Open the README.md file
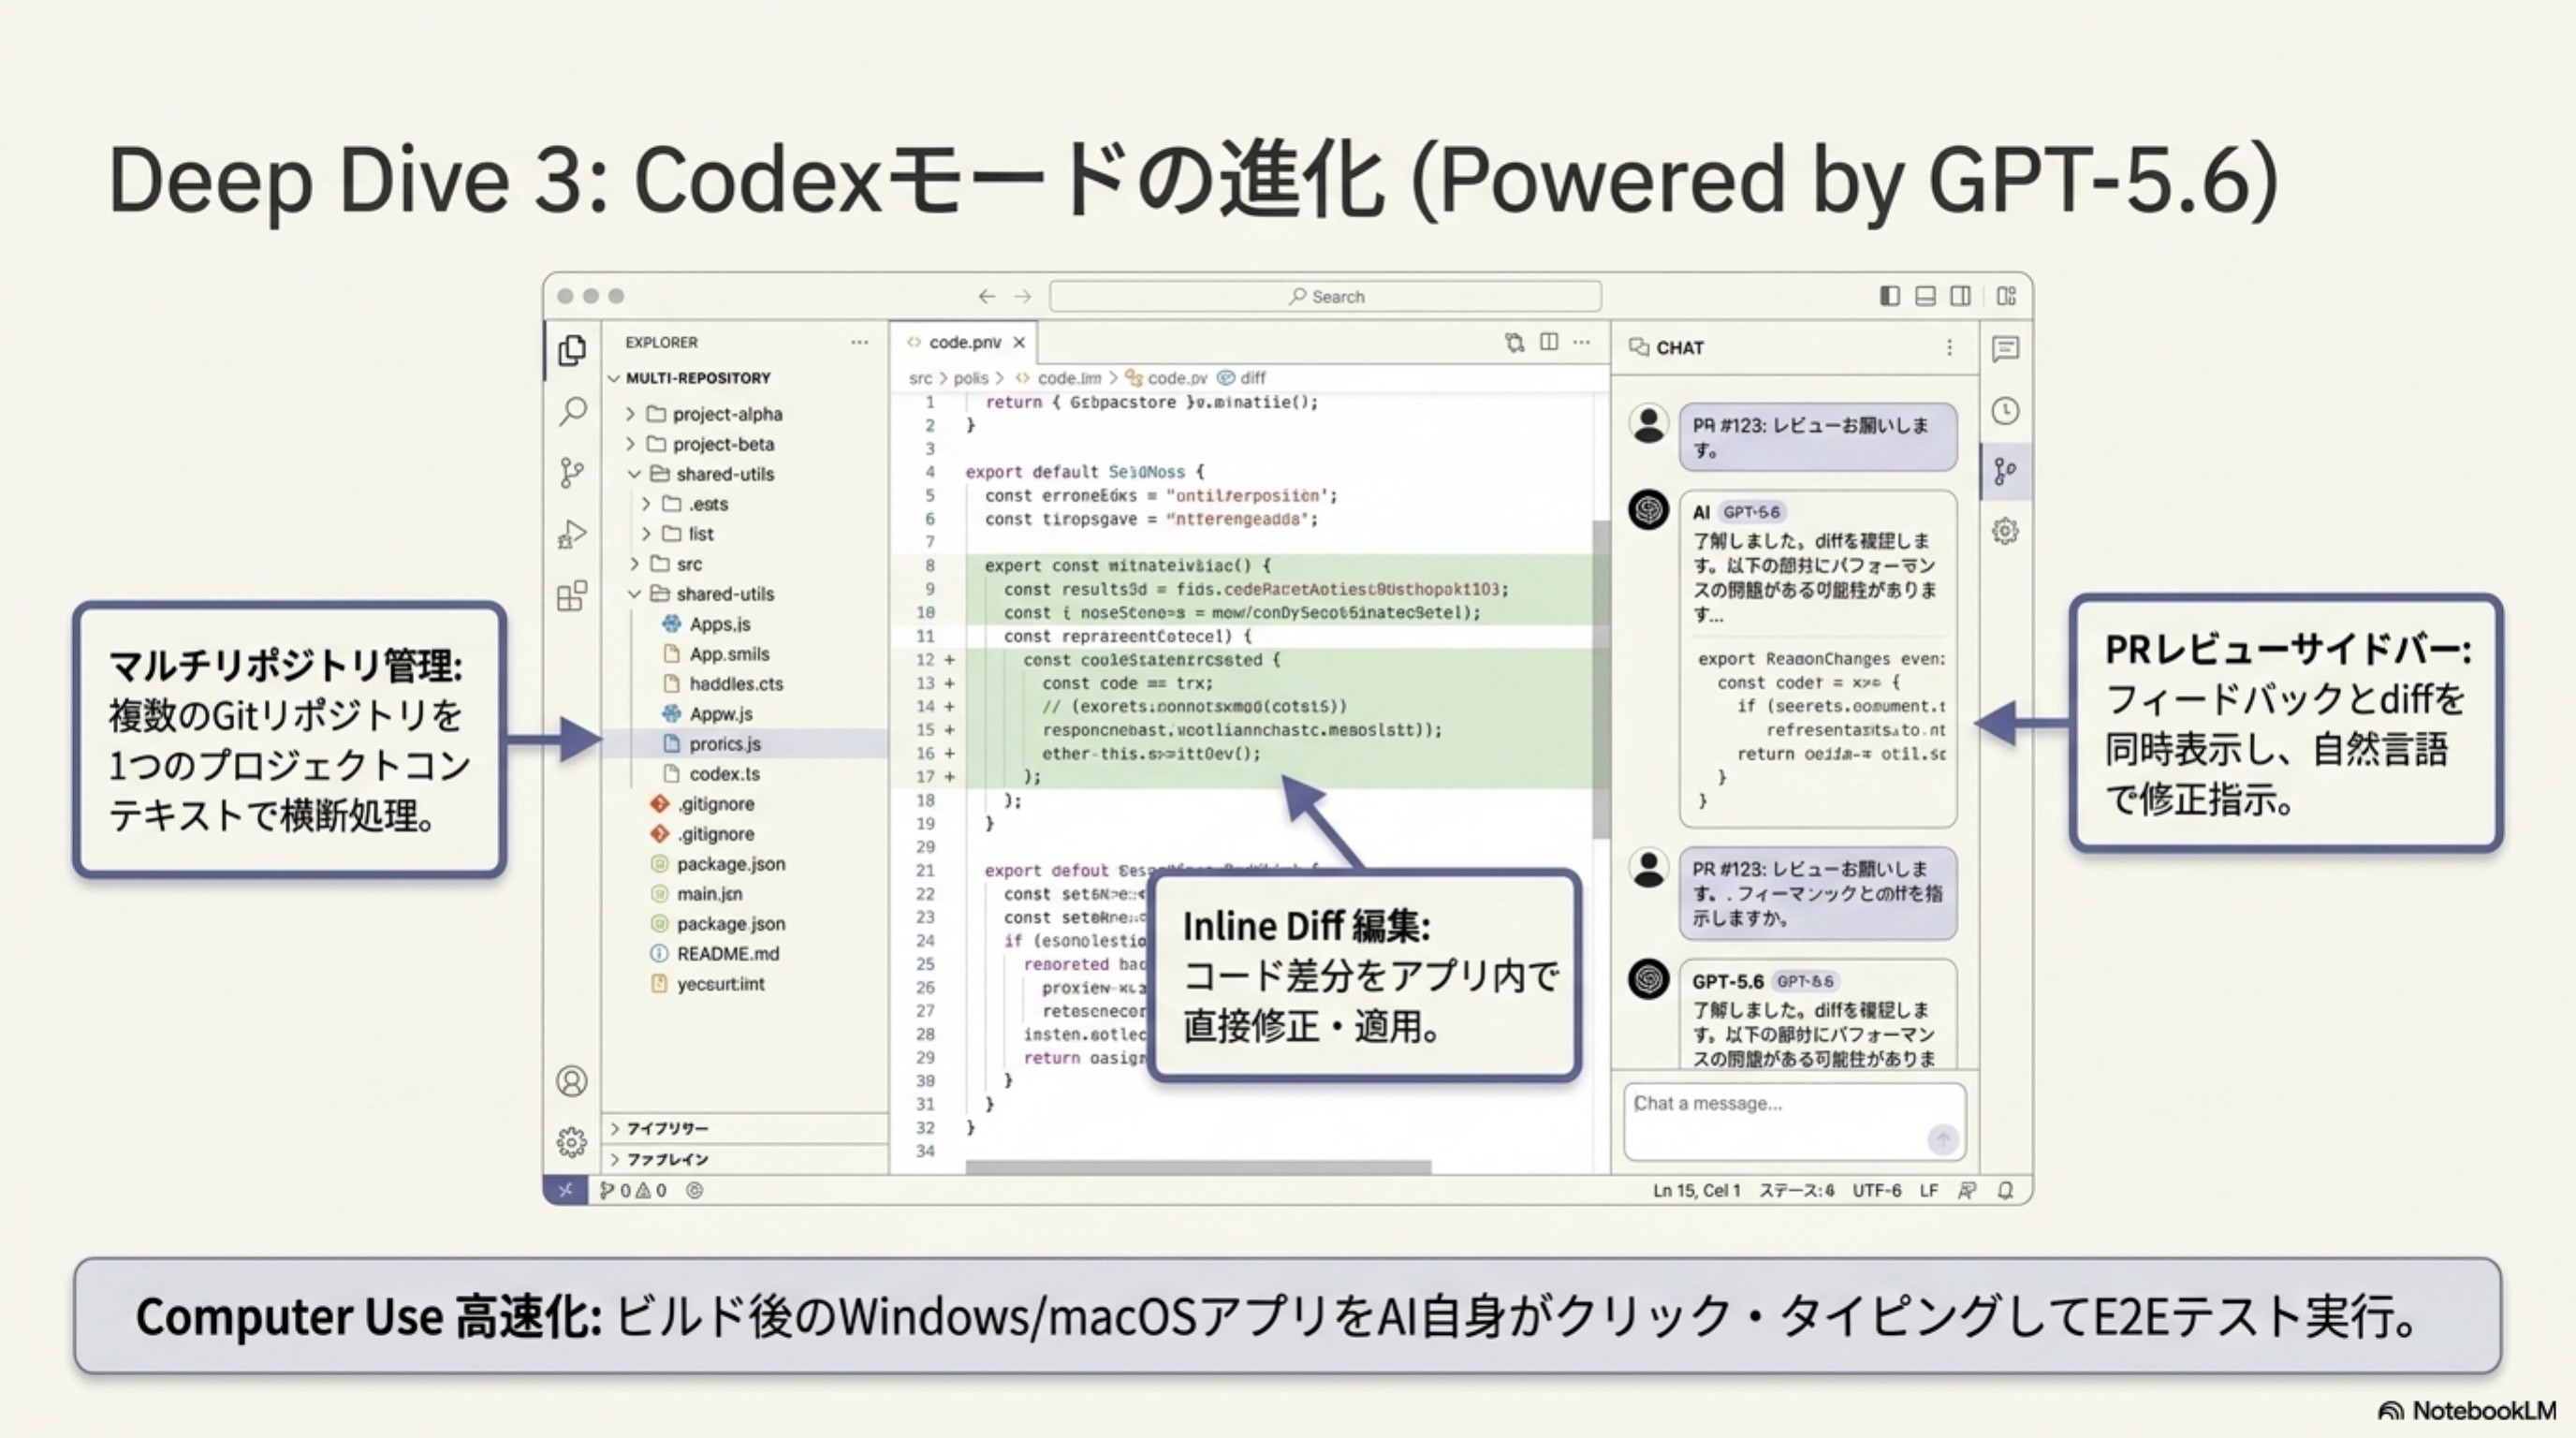This screenshot has width=2576, height=1438. pos(715,954)
